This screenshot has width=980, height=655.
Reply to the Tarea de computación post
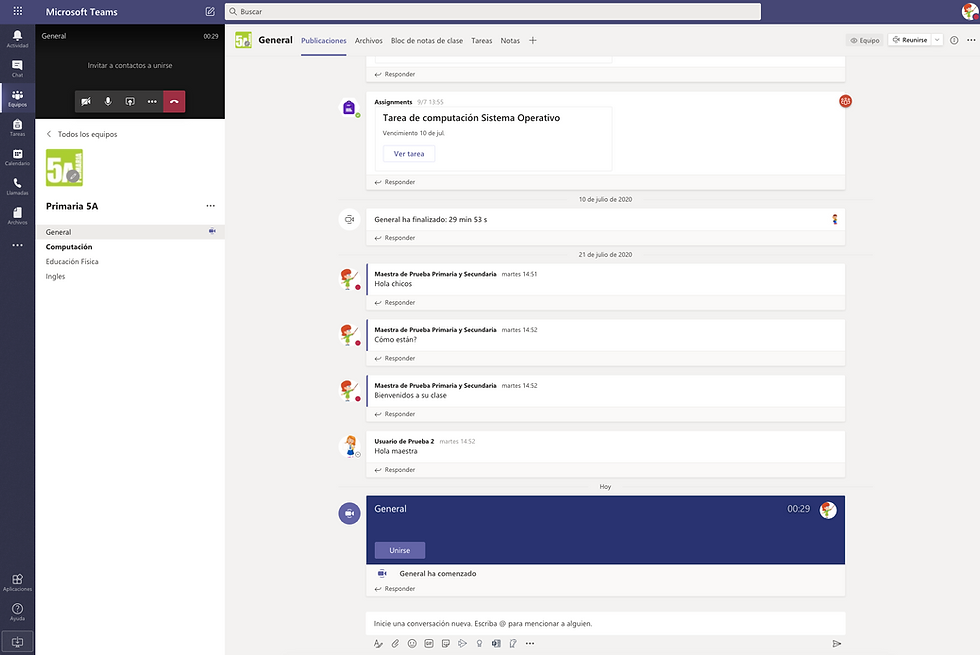(395, 182)
